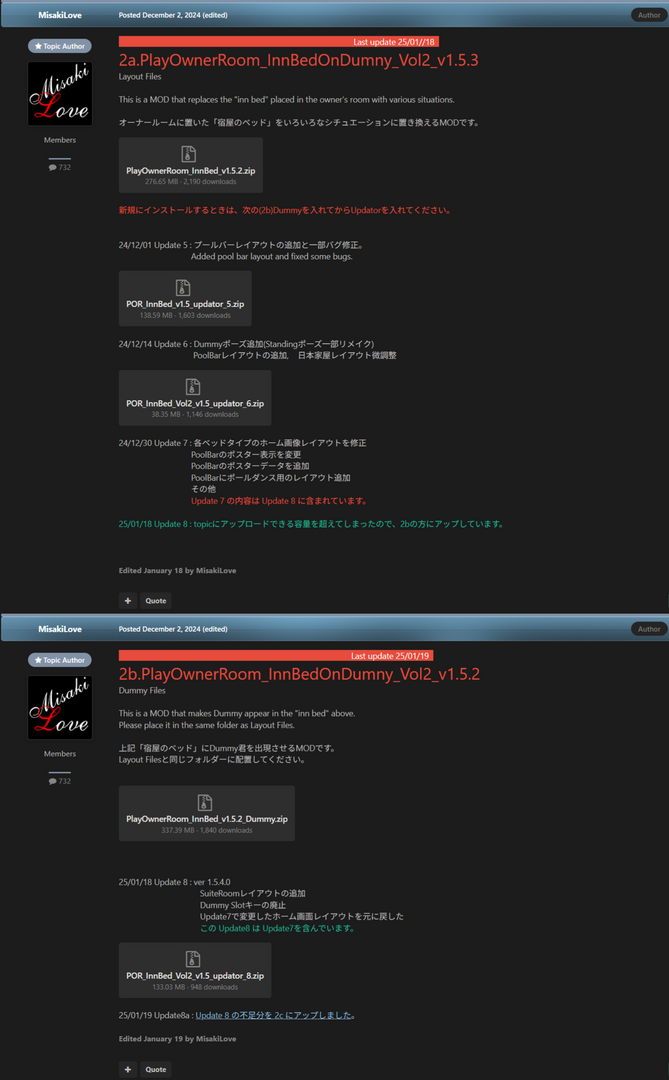Viewport: 669px width, 1080px height.
Task: Click the MisakiLove avatar in the 2b post
Action: pyautogui.click(x=60, y=707)
